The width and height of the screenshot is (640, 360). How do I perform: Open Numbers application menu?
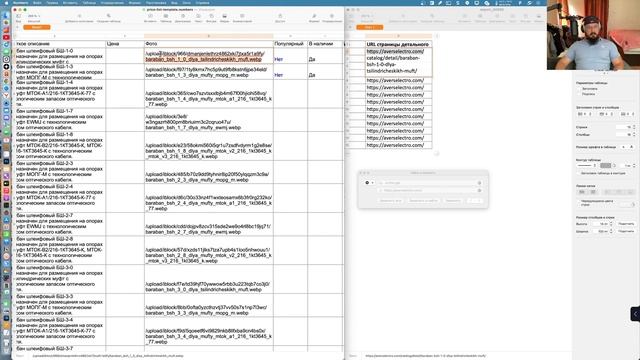click(20, 2)
